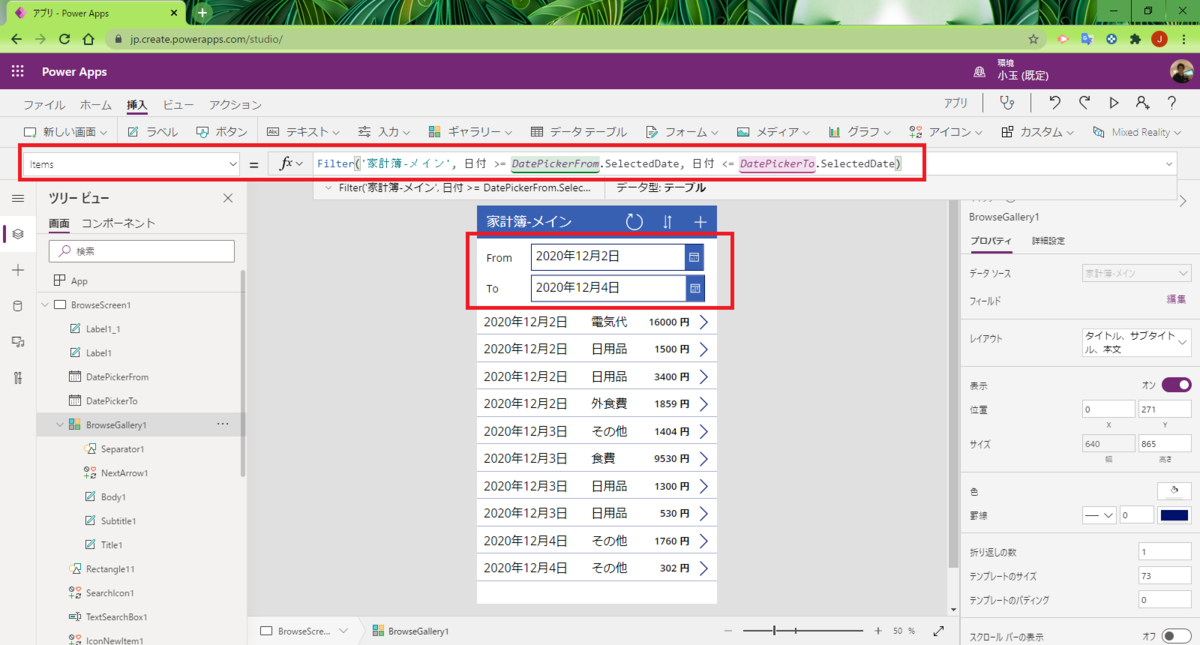Open the Power Apps waffle app launcher
The height and width of the screenshot is (645, 1200).
(17, 71)
